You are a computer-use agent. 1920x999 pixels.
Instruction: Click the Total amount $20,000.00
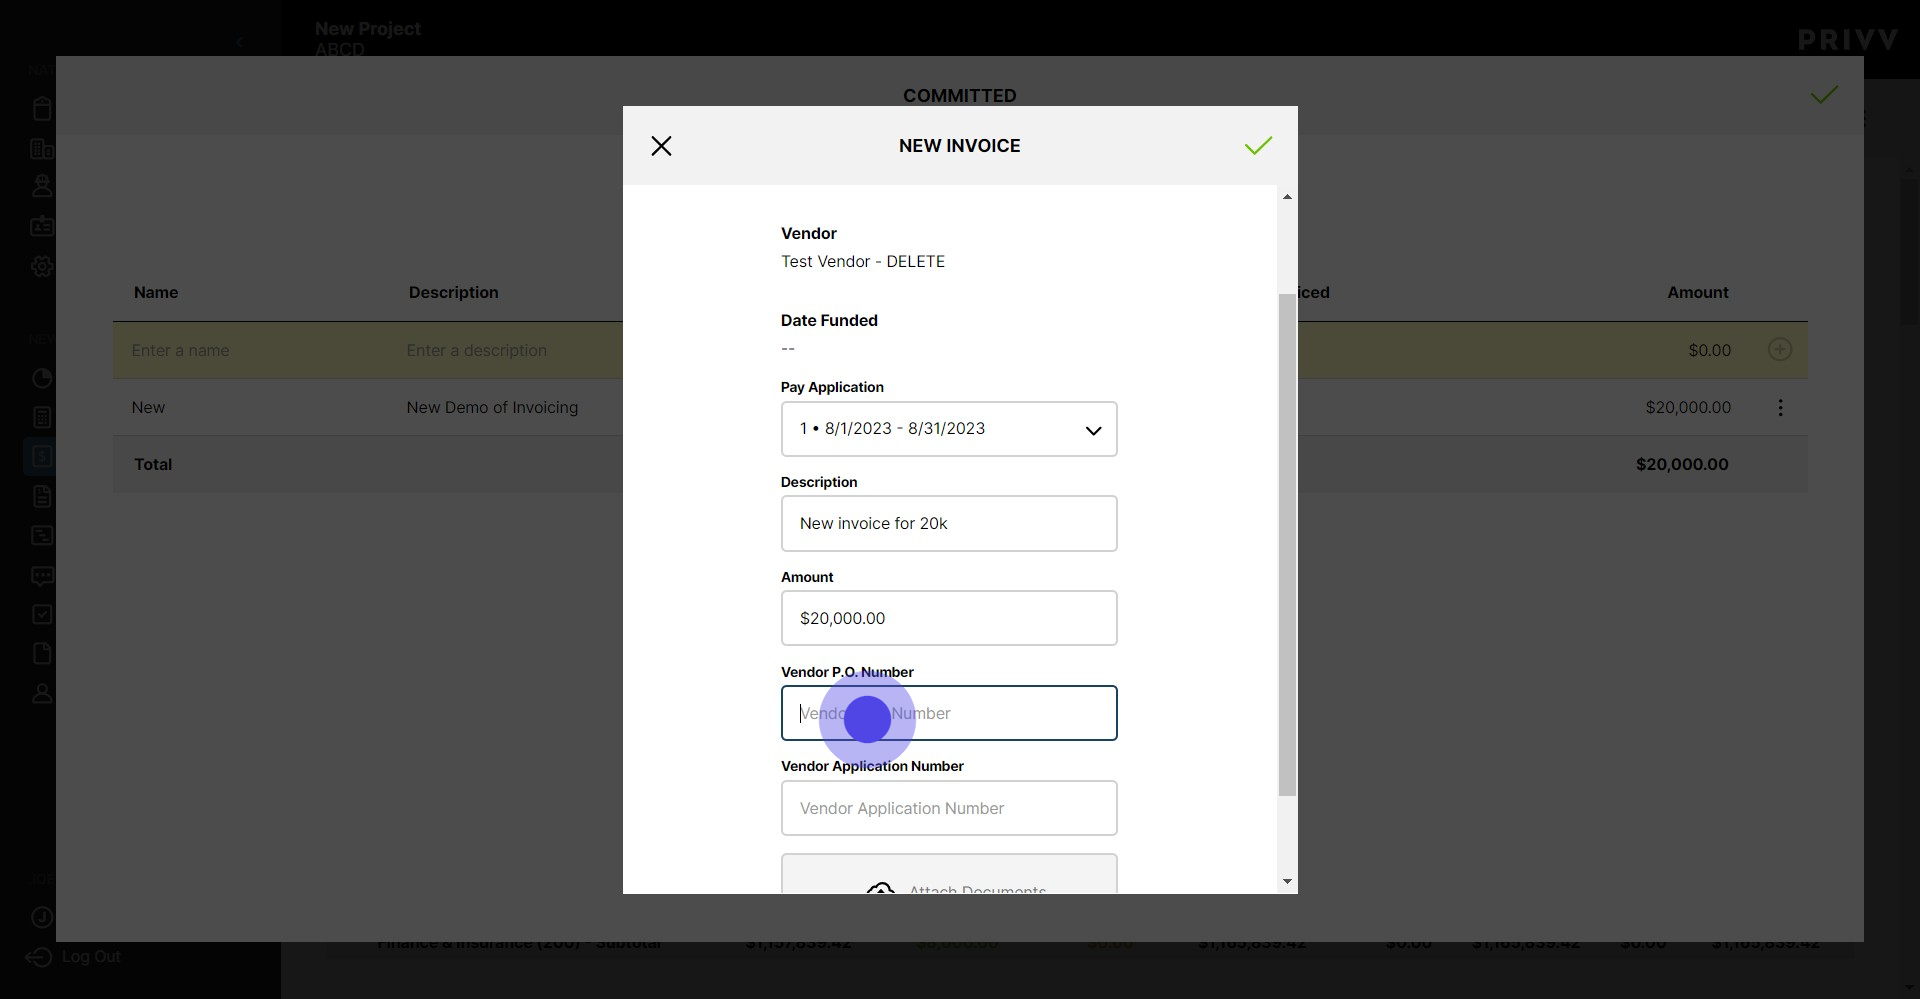click(1682, 465)
